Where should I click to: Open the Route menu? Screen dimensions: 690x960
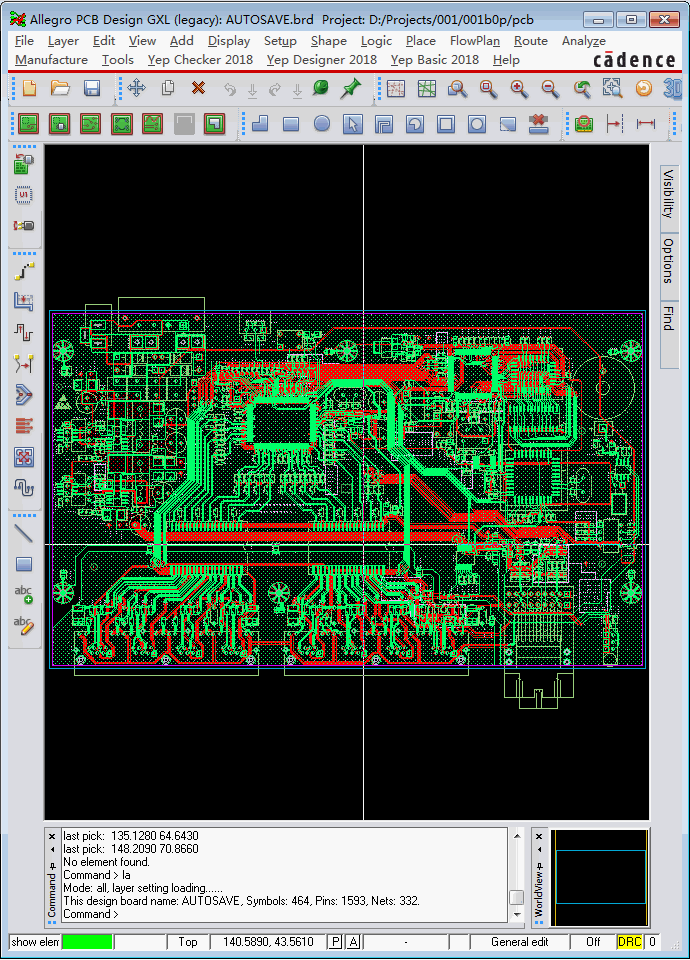point(531,41)
